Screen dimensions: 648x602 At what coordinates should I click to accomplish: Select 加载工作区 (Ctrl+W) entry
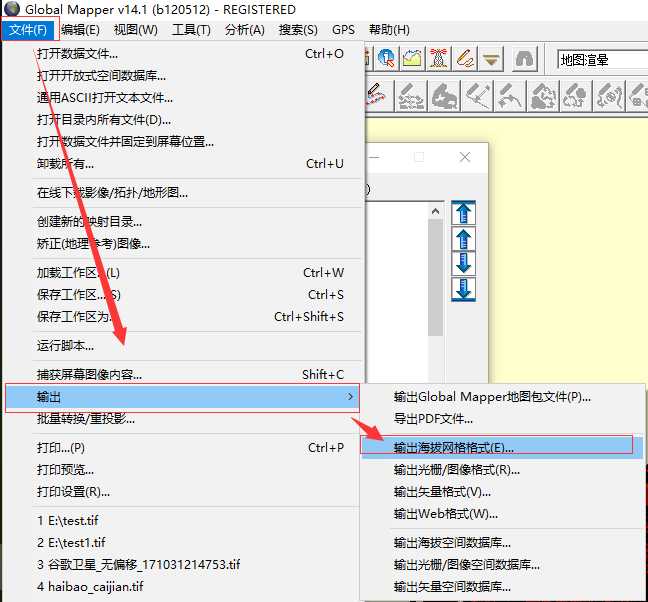tap(184, 273)
